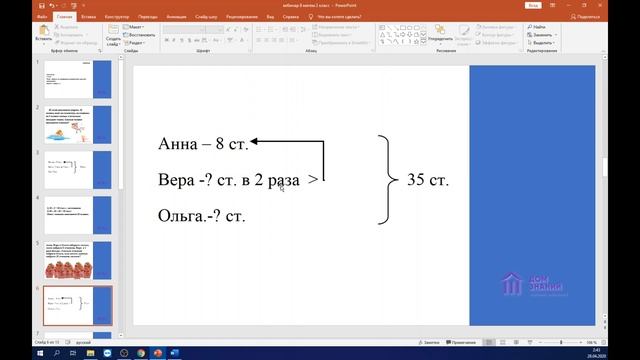Open the Файл menu
This screenshot has width=640, height=360.
point(42,17)
